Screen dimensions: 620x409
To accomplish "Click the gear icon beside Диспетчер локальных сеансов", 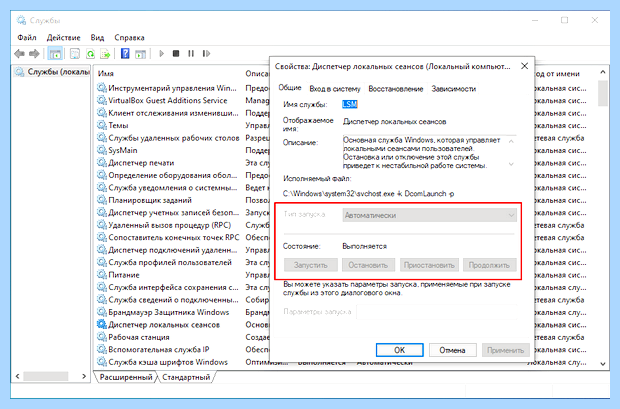I will (x=102, y=324).
